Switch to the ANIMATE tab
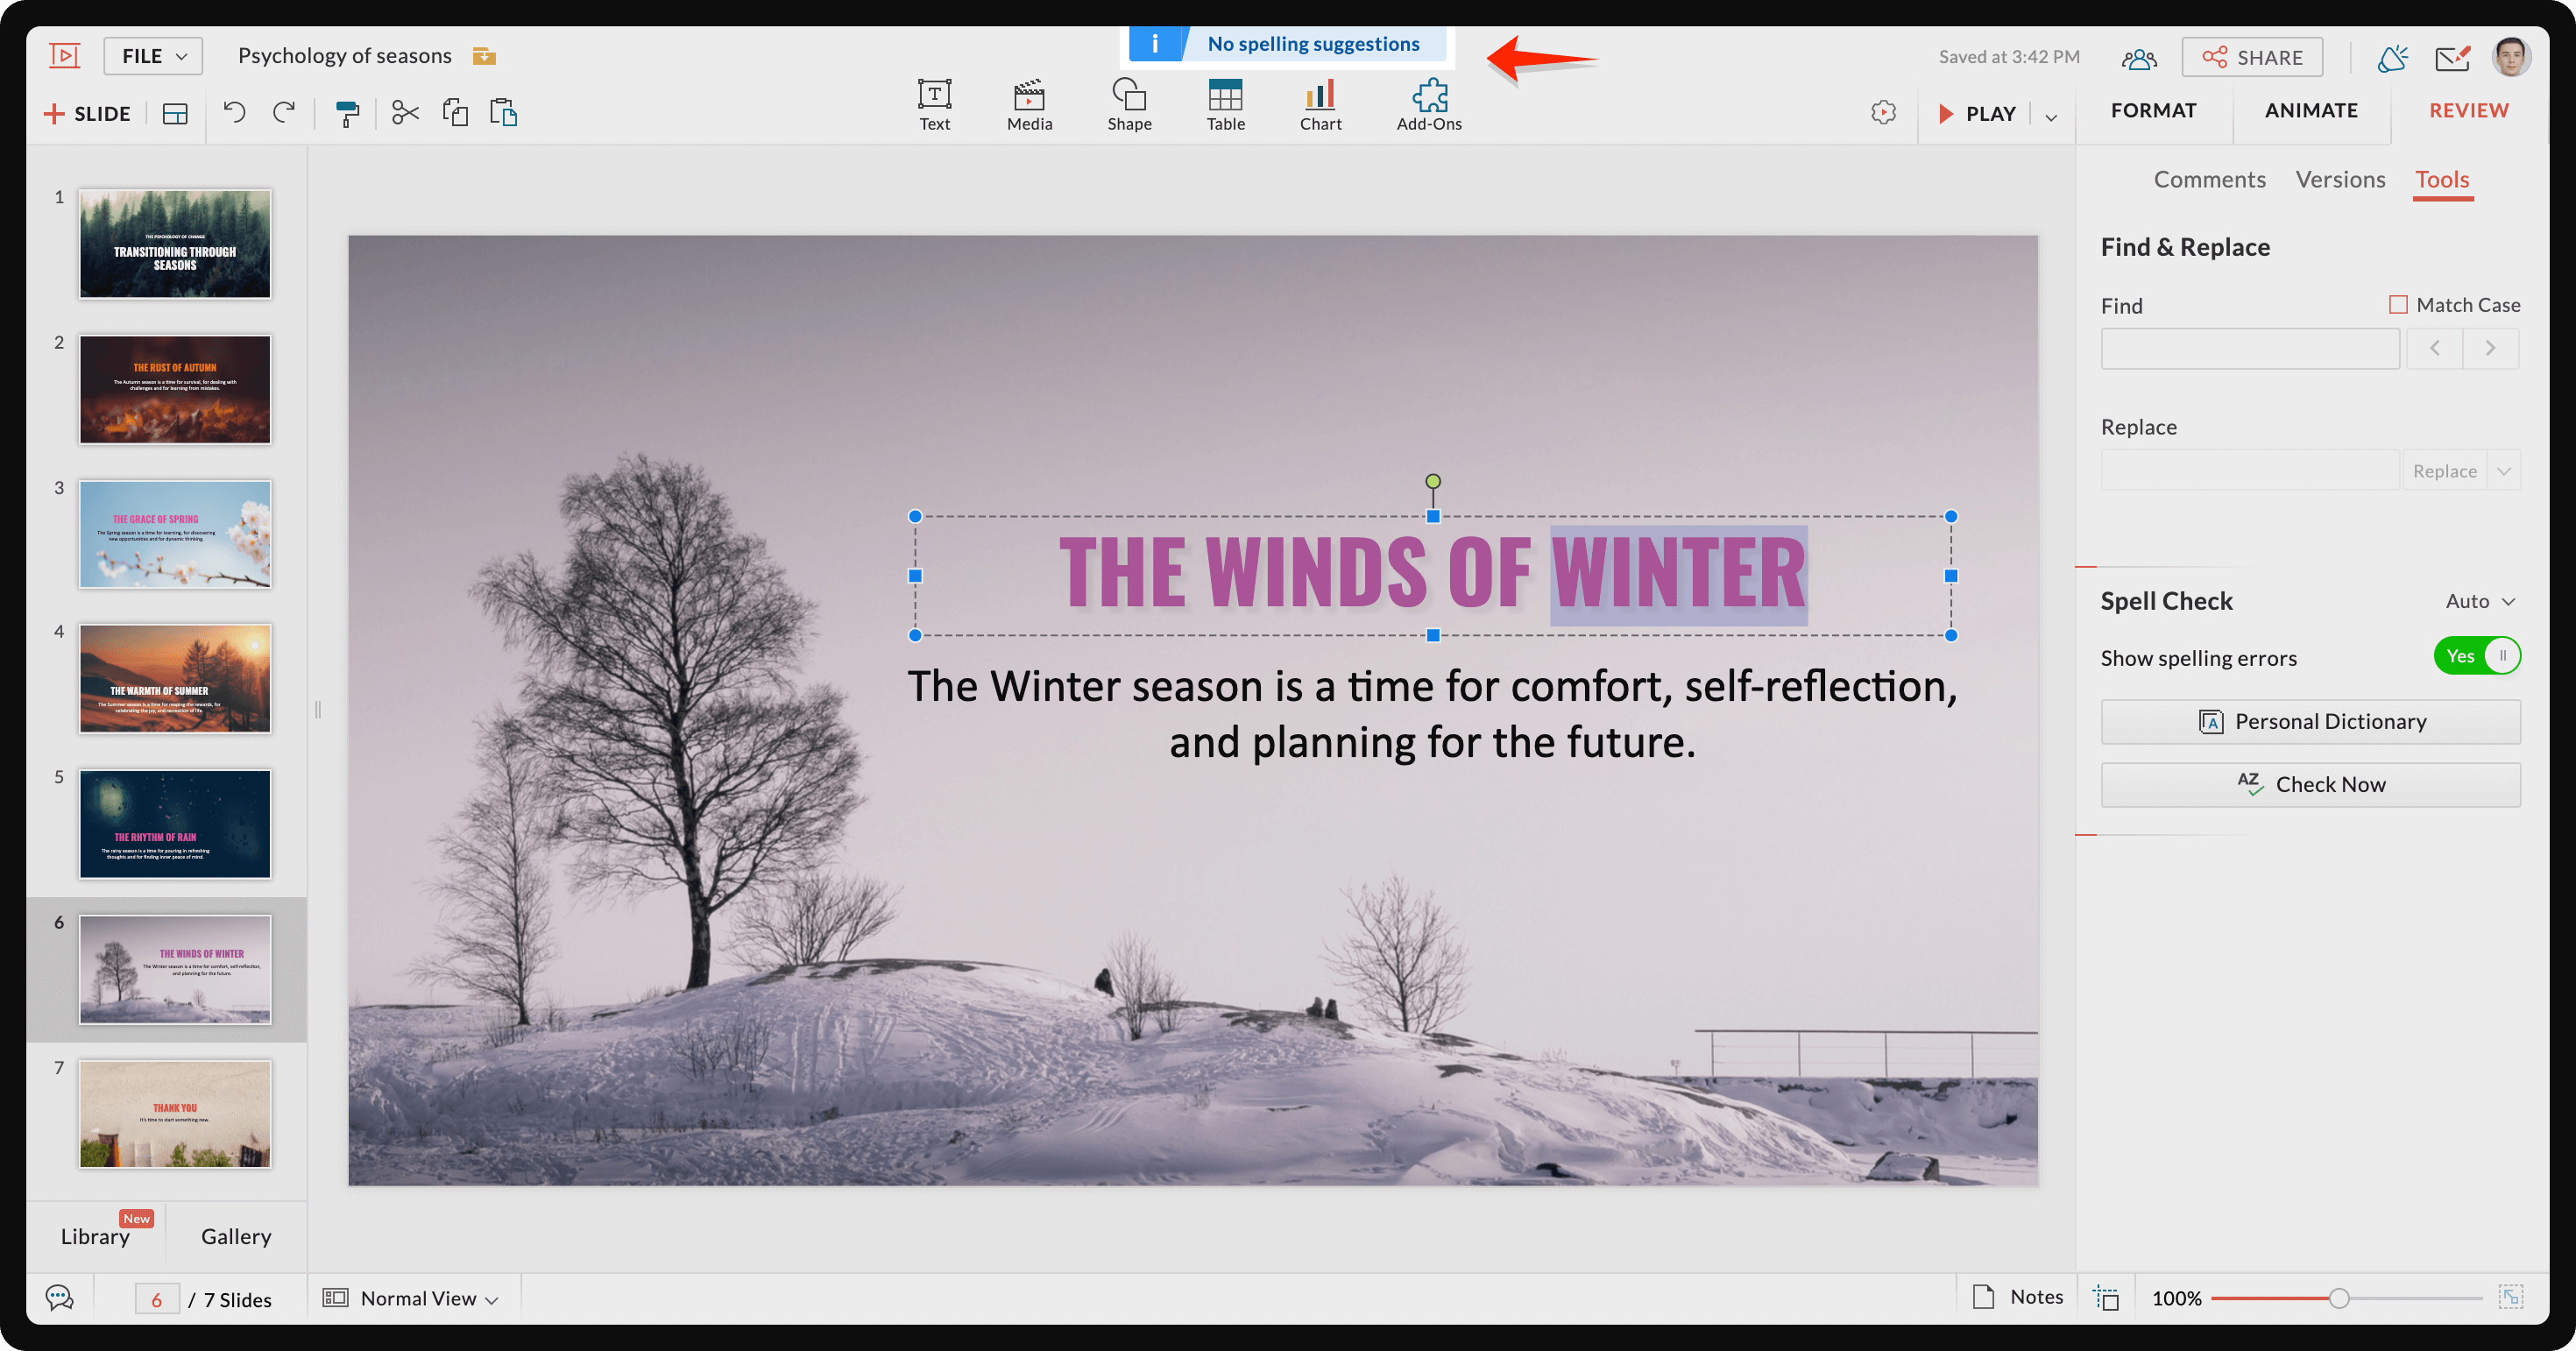2576x1351 pixels. pyautogui.click(x=2311, y=111)
